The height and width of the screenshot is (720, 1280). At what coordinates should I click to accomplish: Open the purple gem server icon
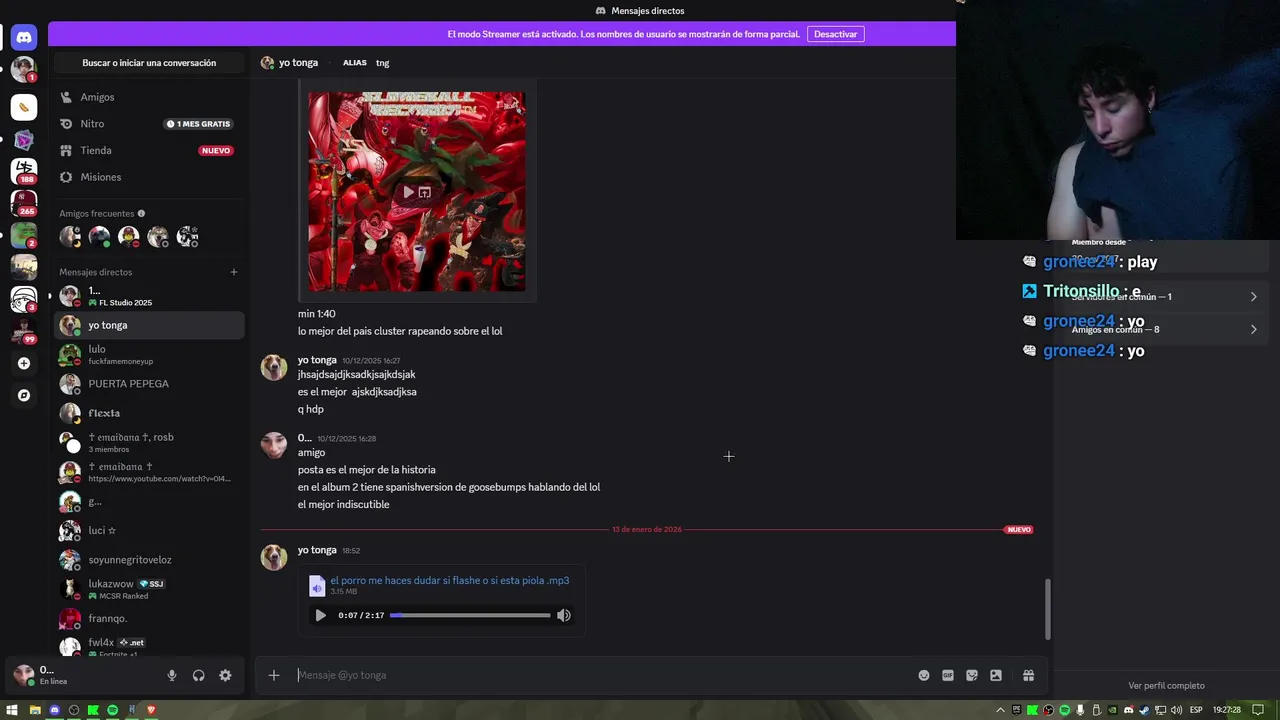24,140
